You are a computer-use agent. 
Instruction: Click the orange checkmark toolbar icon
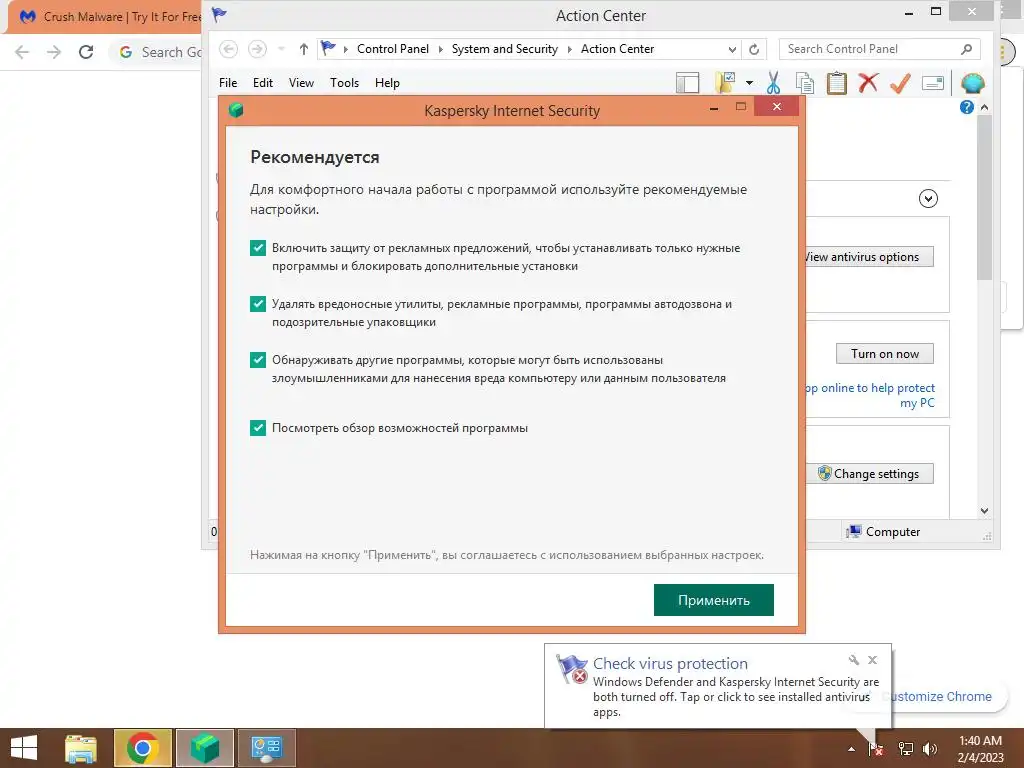901,83
